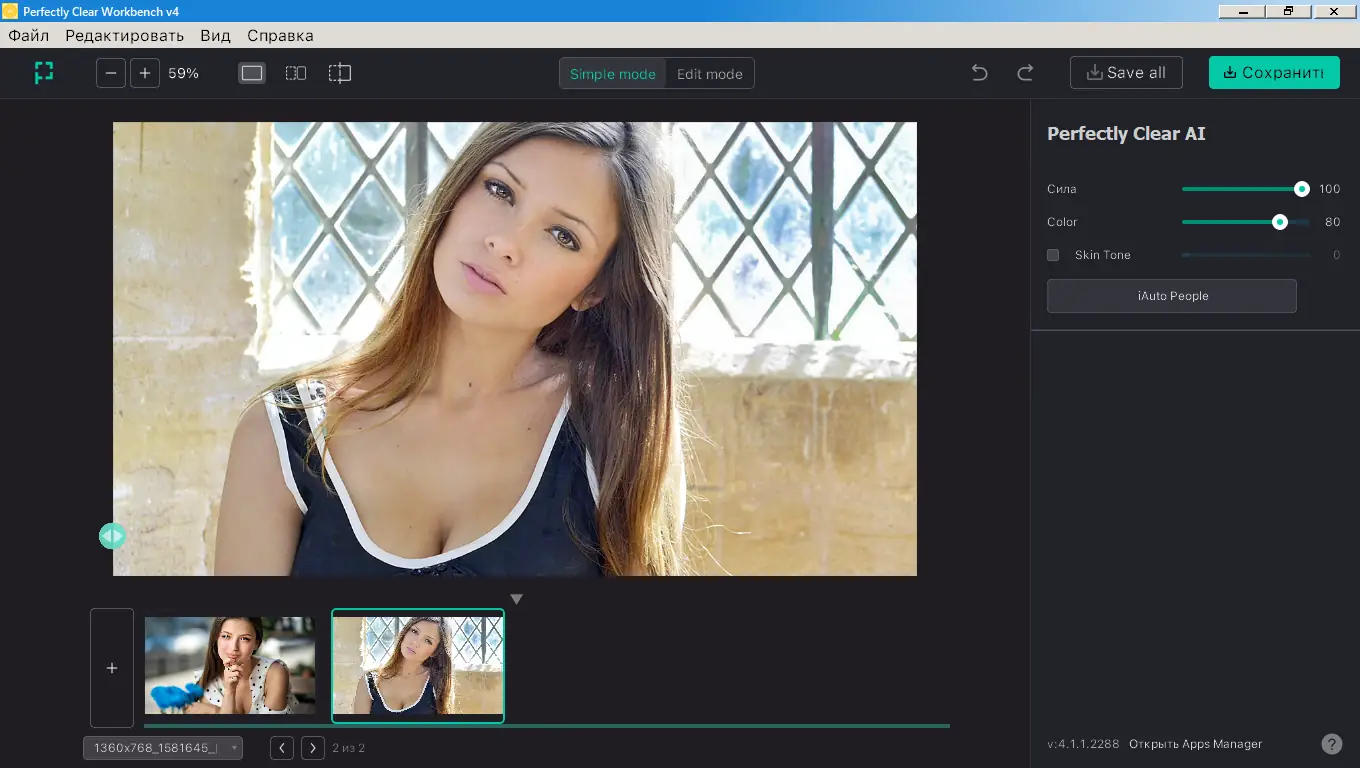The width and height of the screenshot is (1360, 768).
Task: Collapse the filmstrip with triangle arrow
Action: 516,599
